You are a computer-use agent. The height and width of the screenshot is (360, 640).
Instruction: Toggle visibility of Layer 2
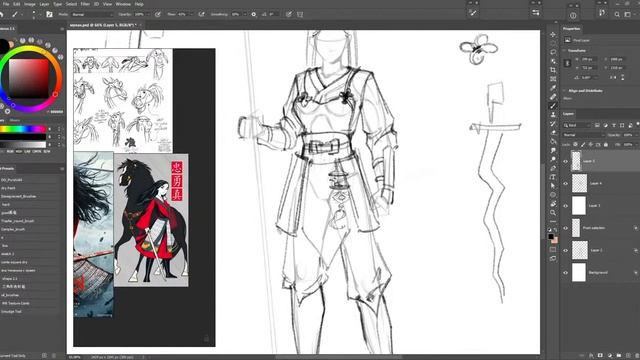tap(565, 250)
